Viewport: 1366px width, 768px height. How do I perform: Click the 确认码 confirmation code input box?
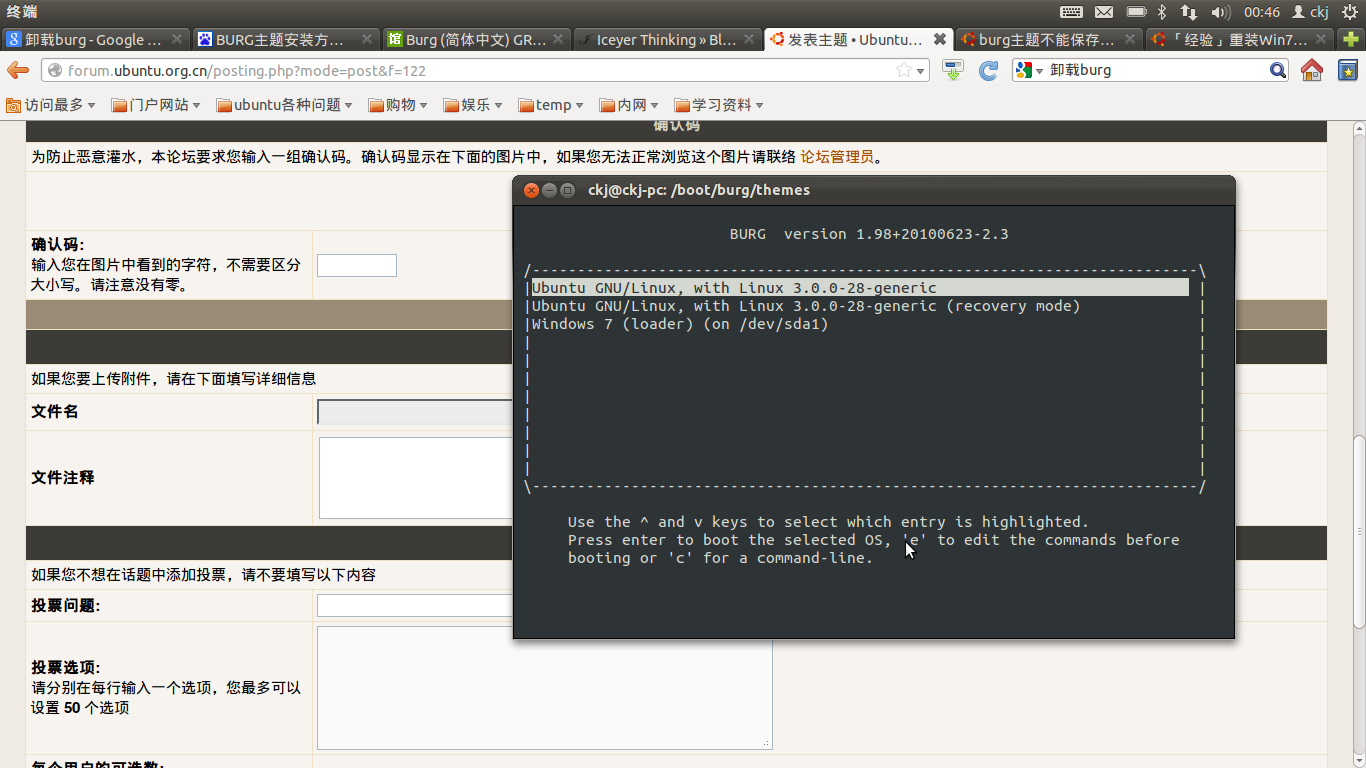click(x=357, y=265)
